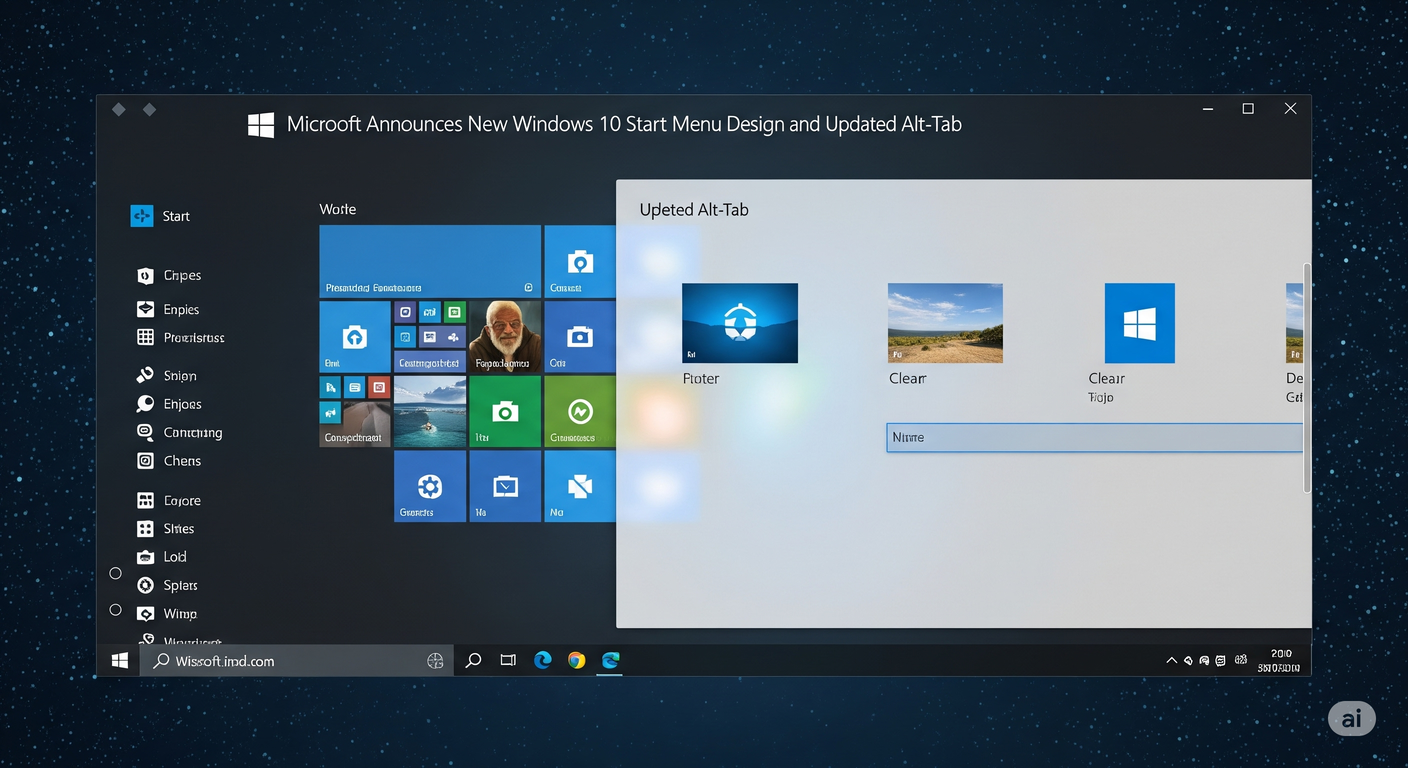The width and height of the screenshot is (1408, 768).
Task: Click the magnifier icon right of the search box
Action: [474, 660]
